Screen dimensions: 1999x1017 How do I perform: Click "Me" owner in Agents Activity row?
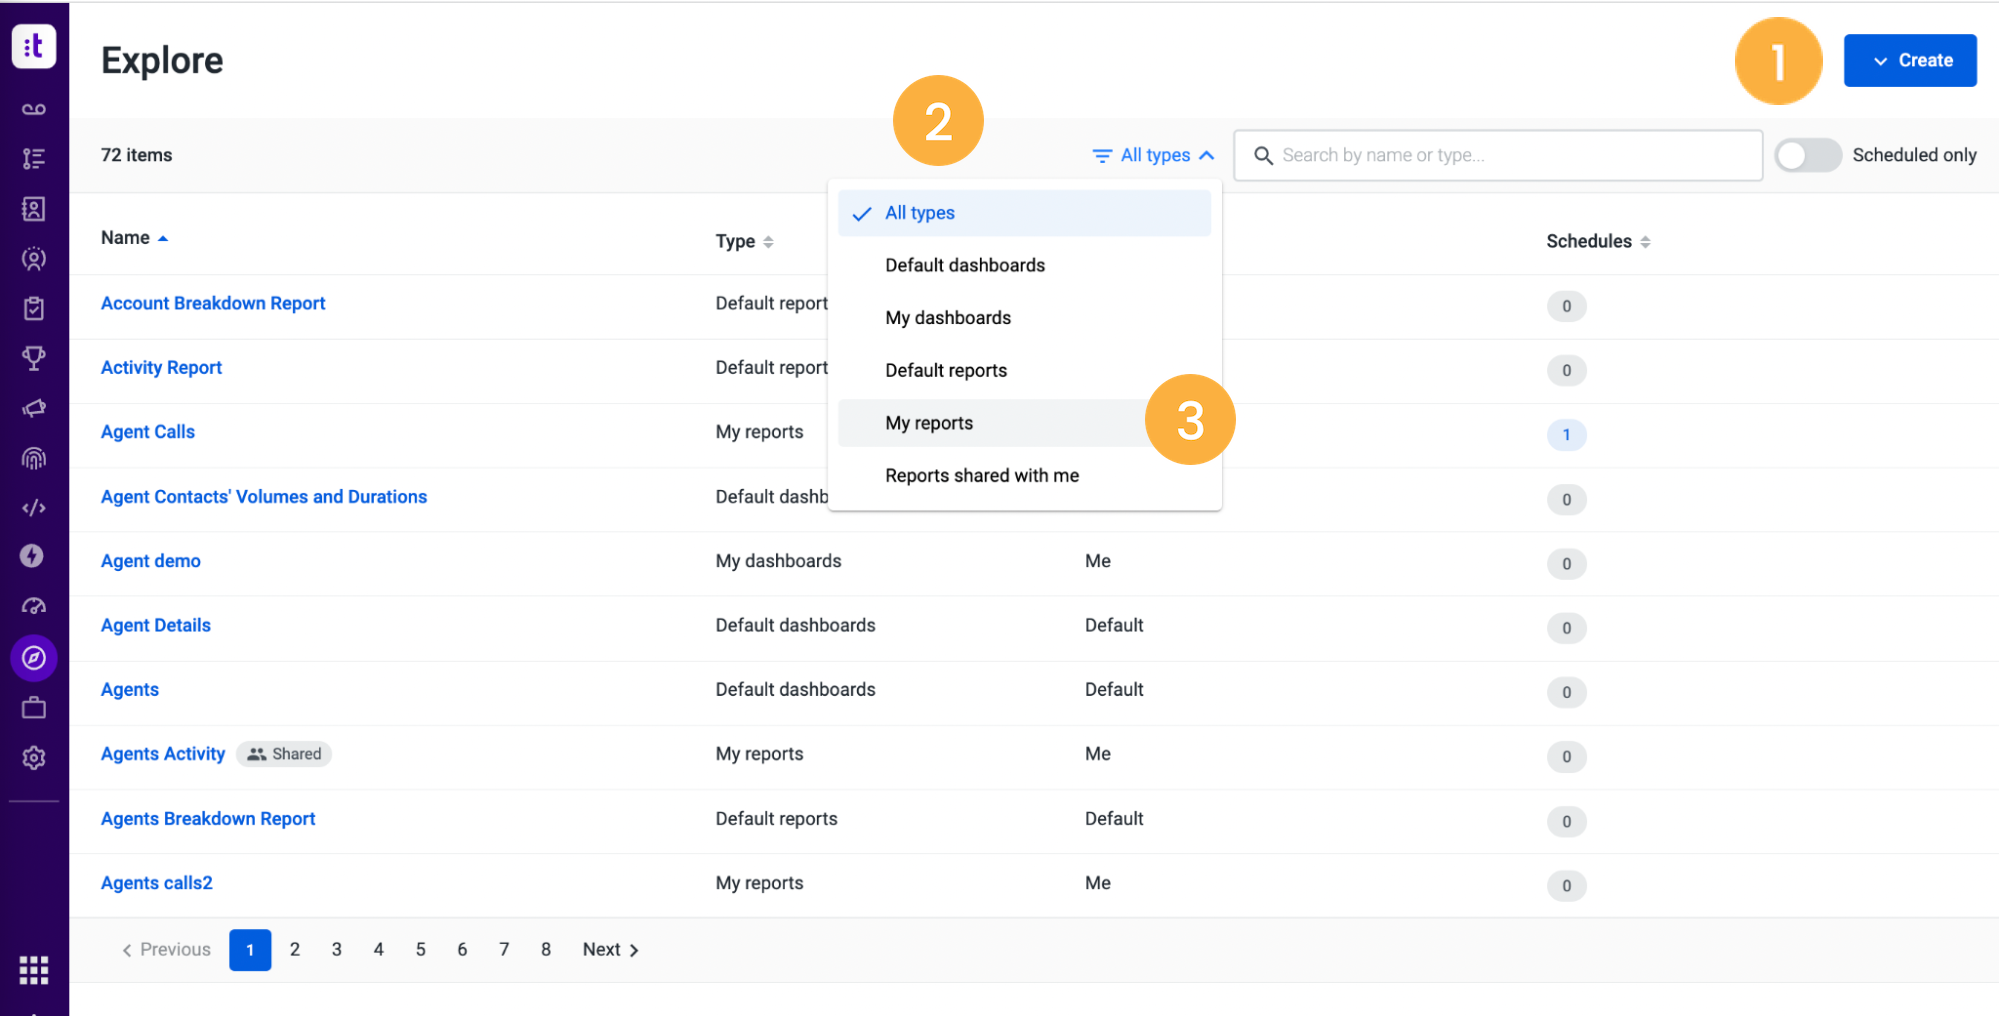(x=1098, y=754)
